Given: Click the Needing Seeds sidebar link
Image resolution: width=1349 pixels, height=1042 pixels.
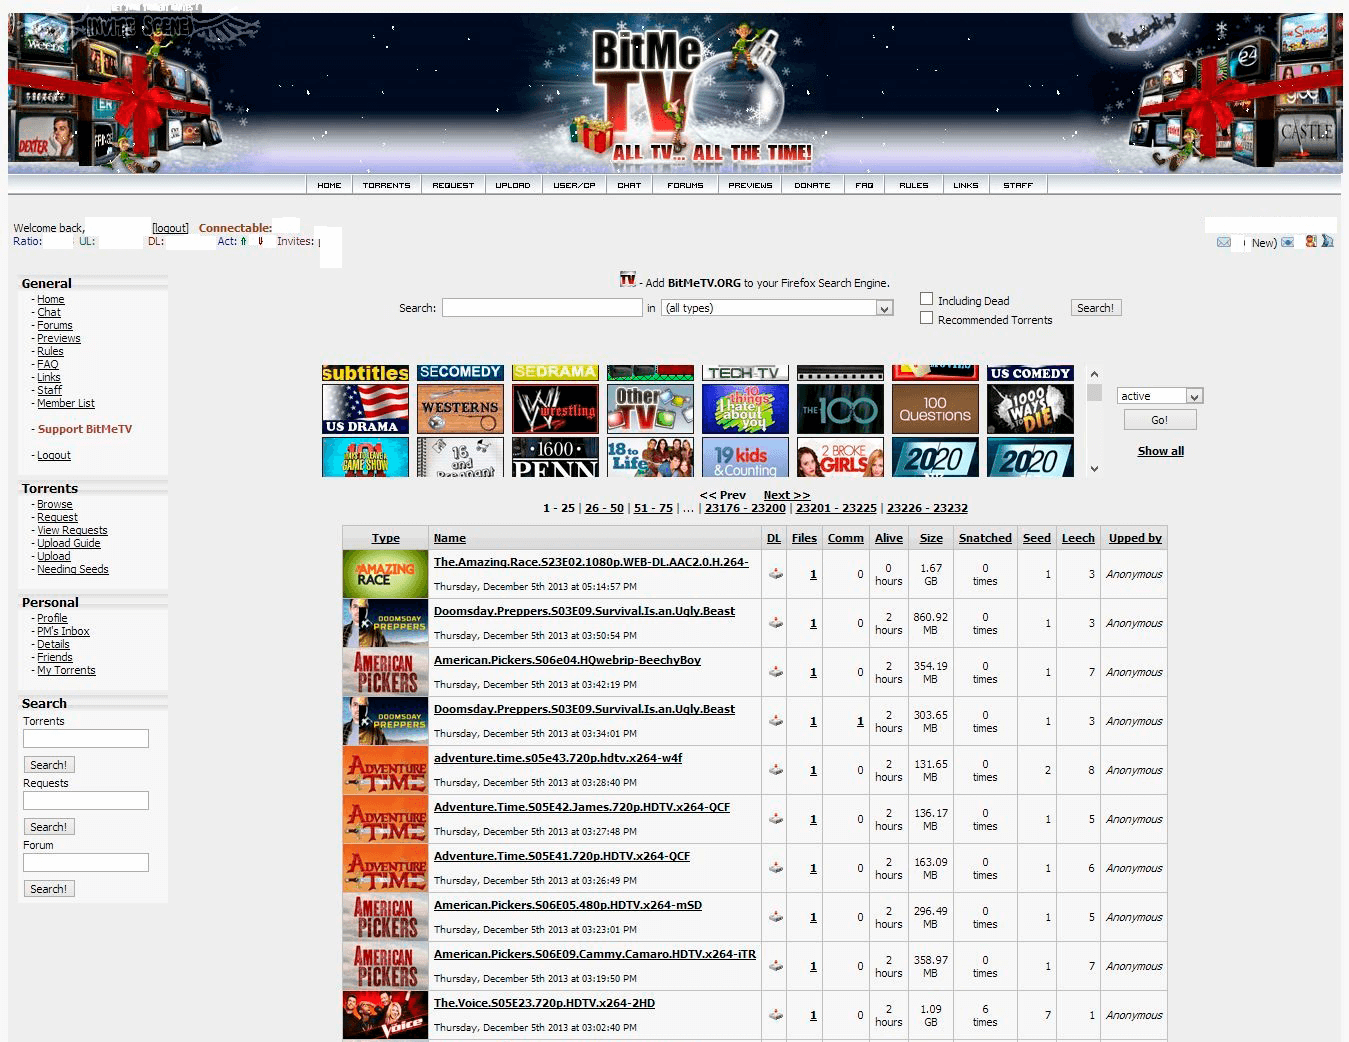Looking at the screenshot, I should 73,569.
